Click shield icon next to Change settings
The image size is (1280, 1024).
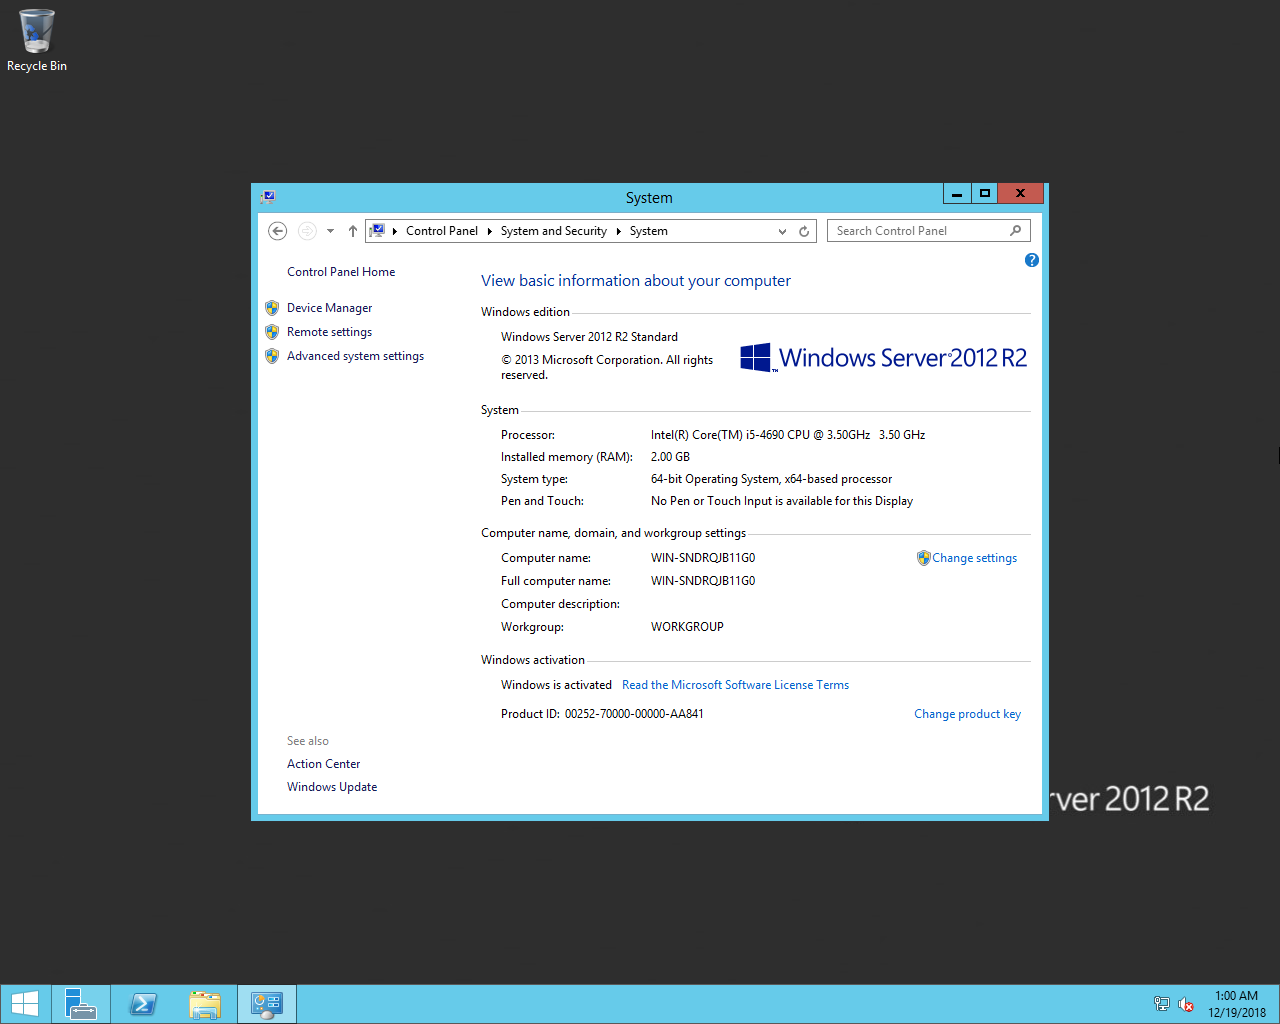(923, 558)
